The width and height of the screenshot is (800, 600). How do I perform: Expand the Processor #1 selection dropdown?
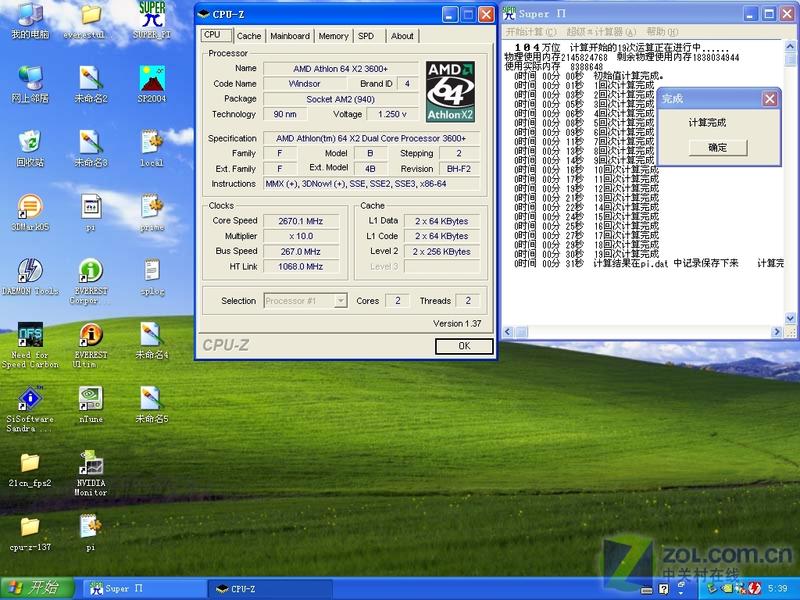point(340,301)
